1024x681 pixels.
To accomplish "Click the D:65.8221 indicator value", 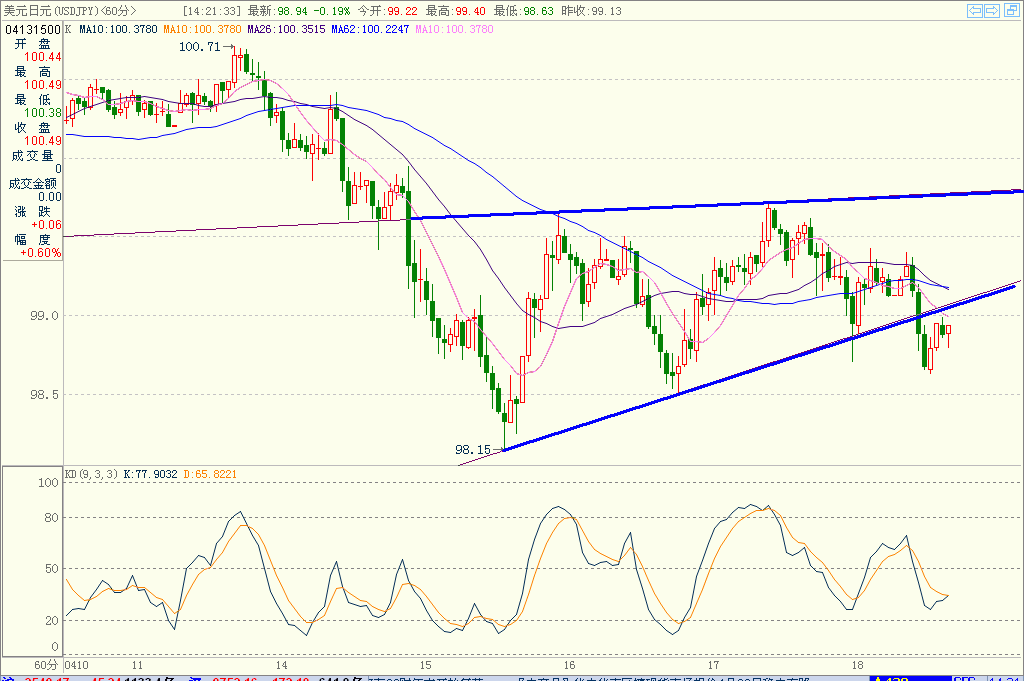I will pyautogui.click(x=210, y=474).
